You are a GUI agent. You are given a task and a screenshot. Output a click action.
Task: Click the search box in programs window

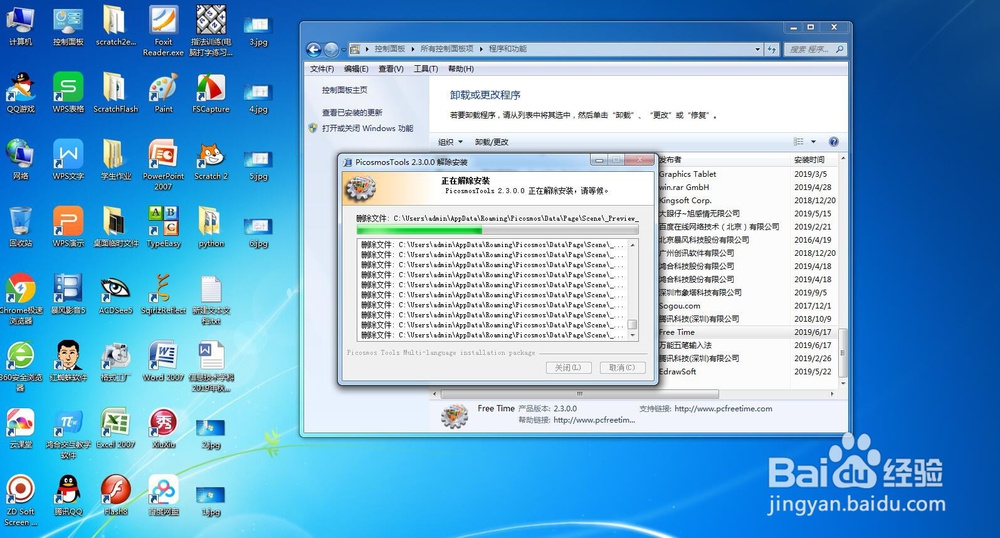click(815, 49)
